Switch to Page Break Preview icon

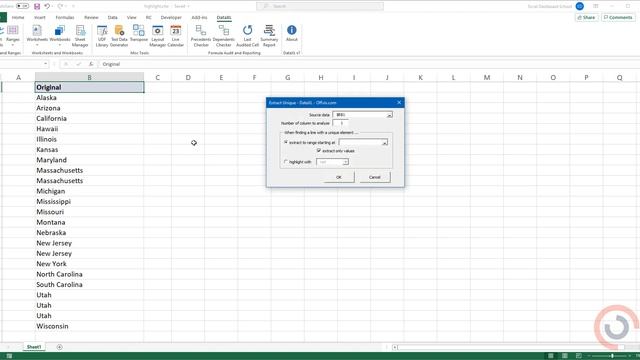point(578,356)
